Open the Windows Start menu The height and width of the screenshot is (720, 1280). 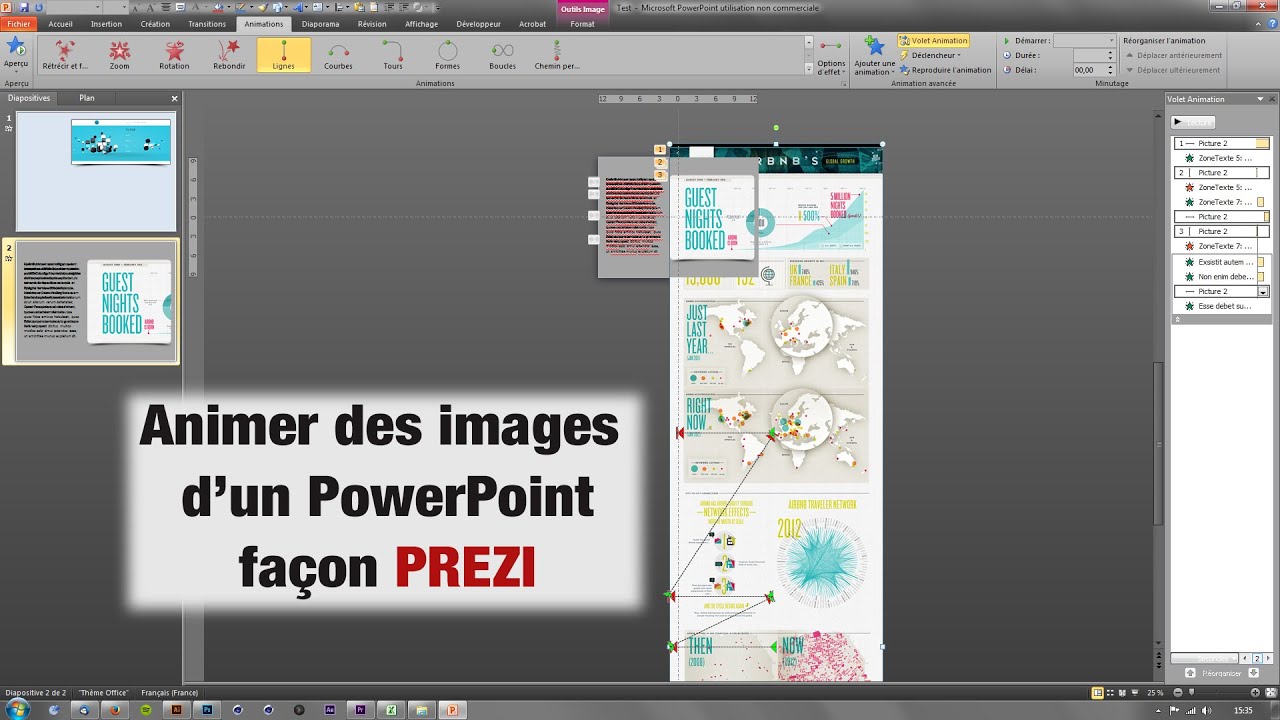[17, 709]
